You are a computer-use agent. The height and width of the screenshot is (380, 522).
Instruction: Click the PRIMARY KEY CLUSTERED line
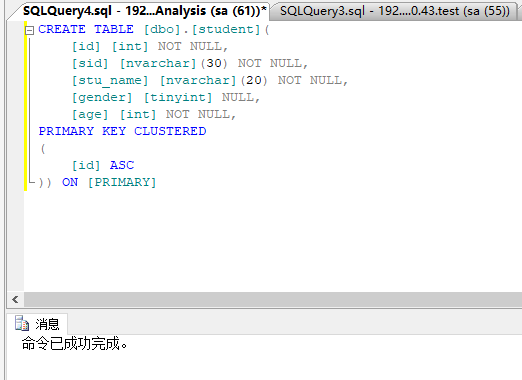pos(123,131)
